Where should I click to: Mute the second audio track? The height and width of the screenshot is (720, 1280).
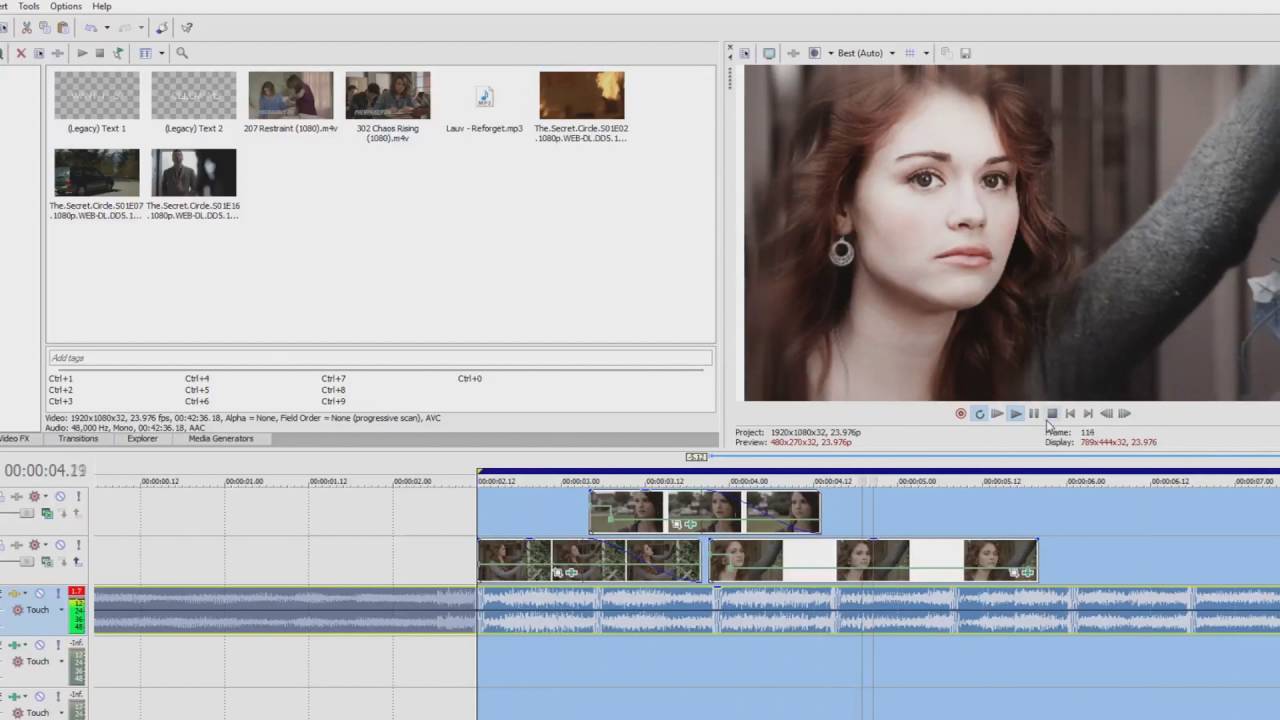click(40, 645)
